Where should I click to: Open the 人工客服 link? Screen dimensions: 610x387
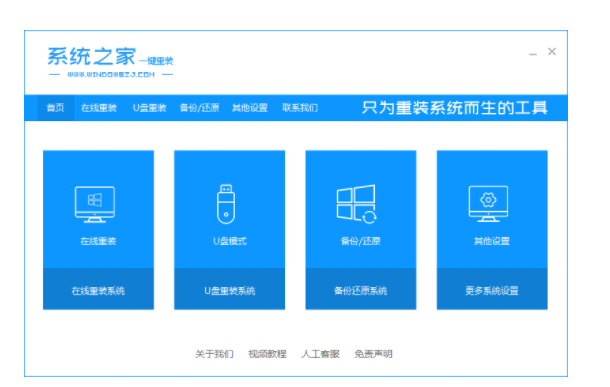320,354
